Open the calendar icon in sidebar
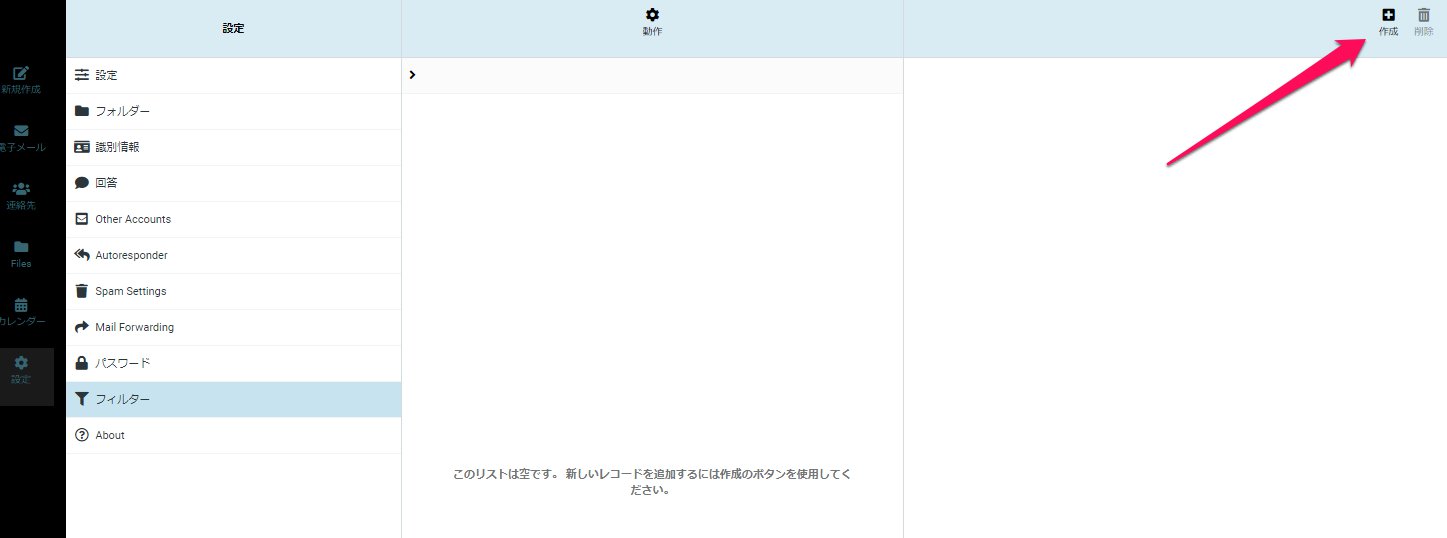The height and width of the screenshot is (538, 1447). (21, 305)
